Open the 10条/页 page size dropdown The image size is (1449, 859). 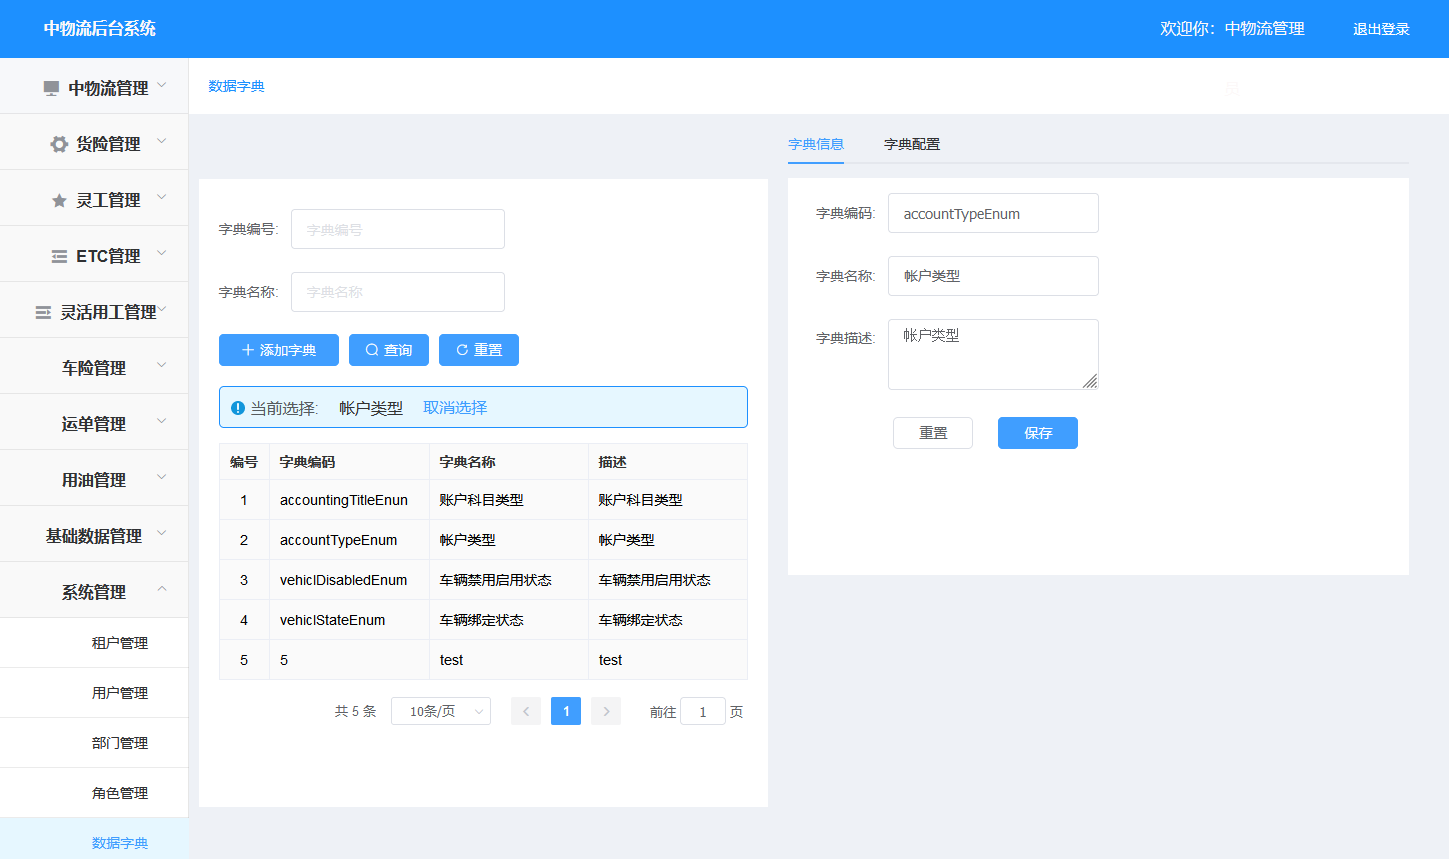point(441,711)
